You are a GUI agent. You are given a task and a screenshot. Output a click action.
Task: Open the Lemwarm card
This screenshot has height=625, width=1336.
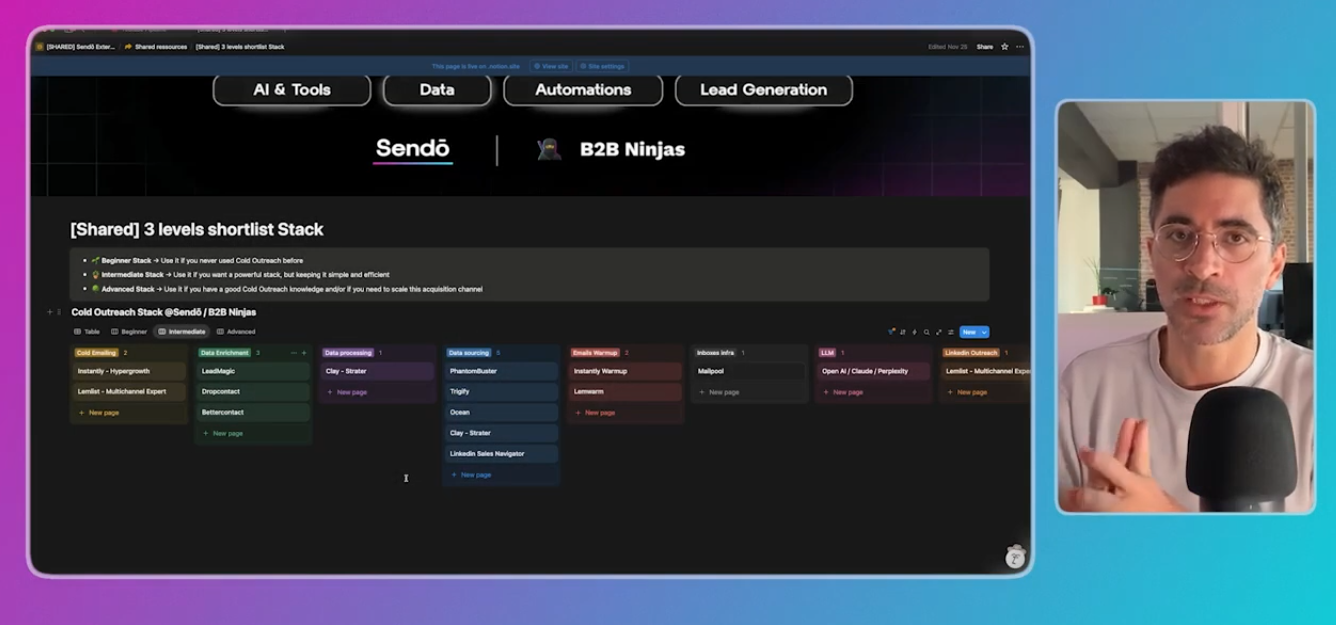[x=625, y=391]
